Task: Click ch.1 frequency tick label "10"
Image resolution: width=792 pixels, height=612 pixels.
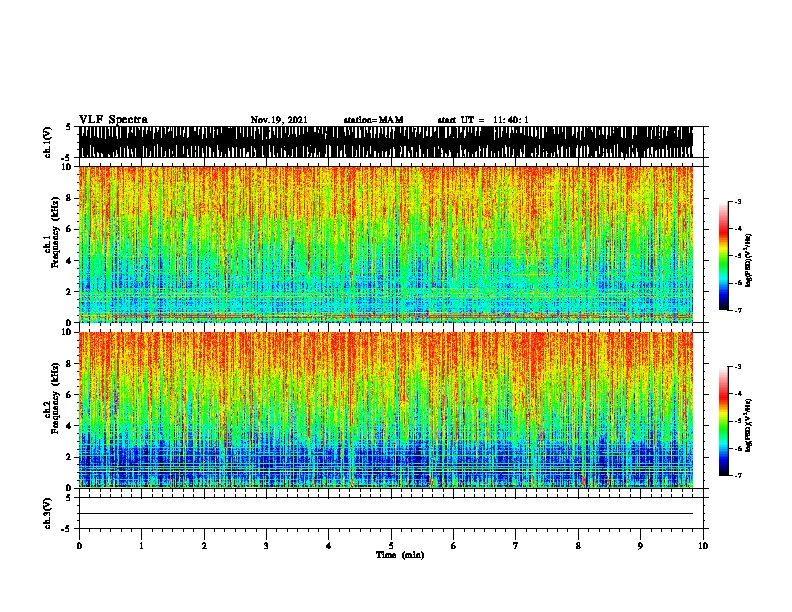Action: pyautogui.click(x=67, y=167)
